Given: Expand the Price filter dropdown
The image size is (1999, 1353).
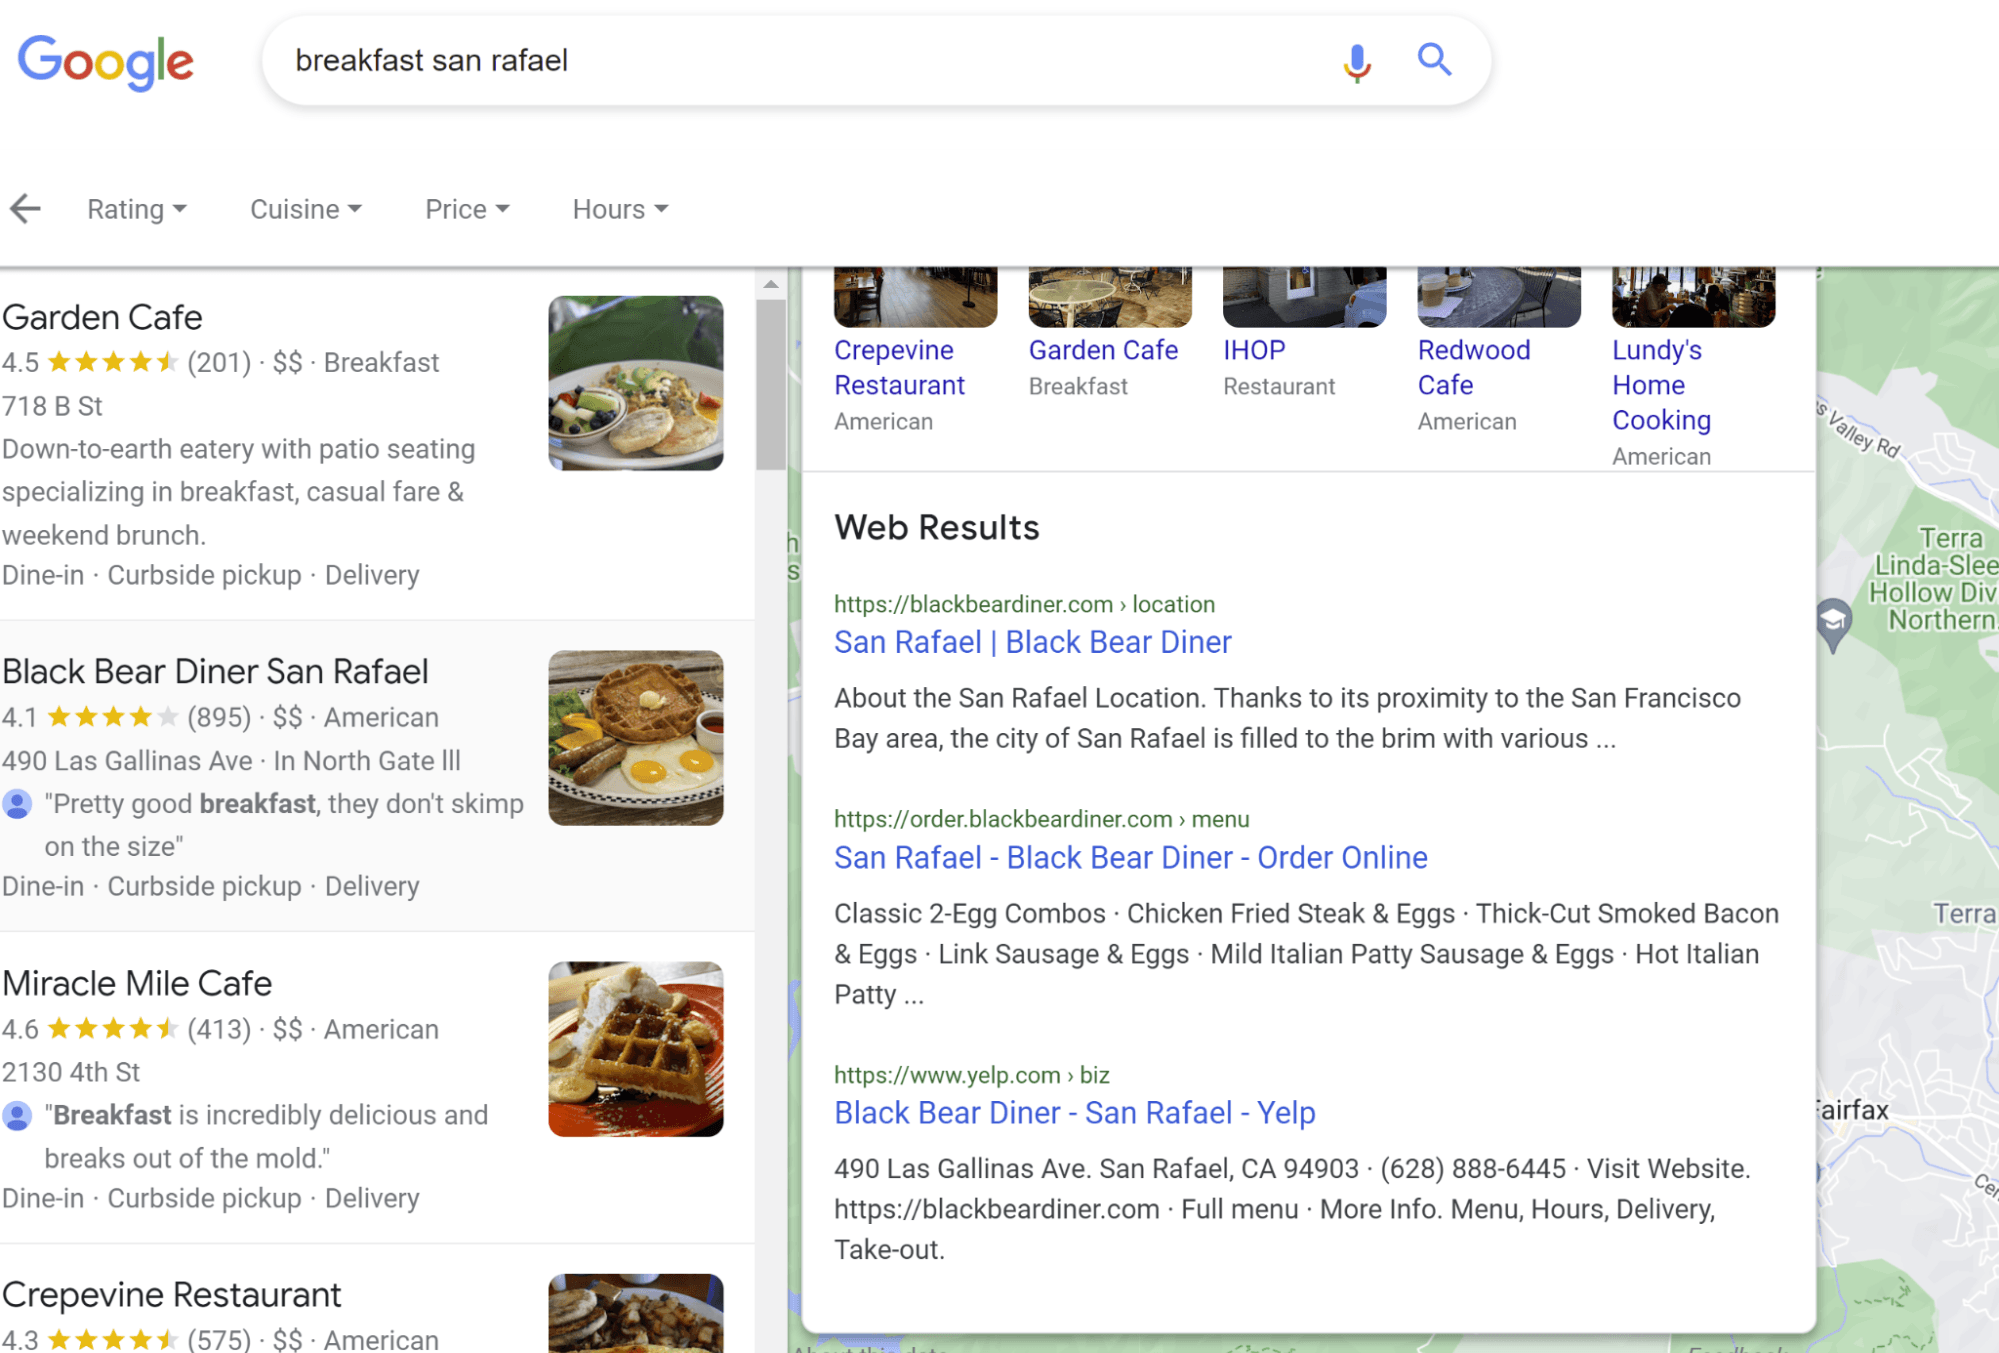Looking at the screenshot, I should point(466,209).
